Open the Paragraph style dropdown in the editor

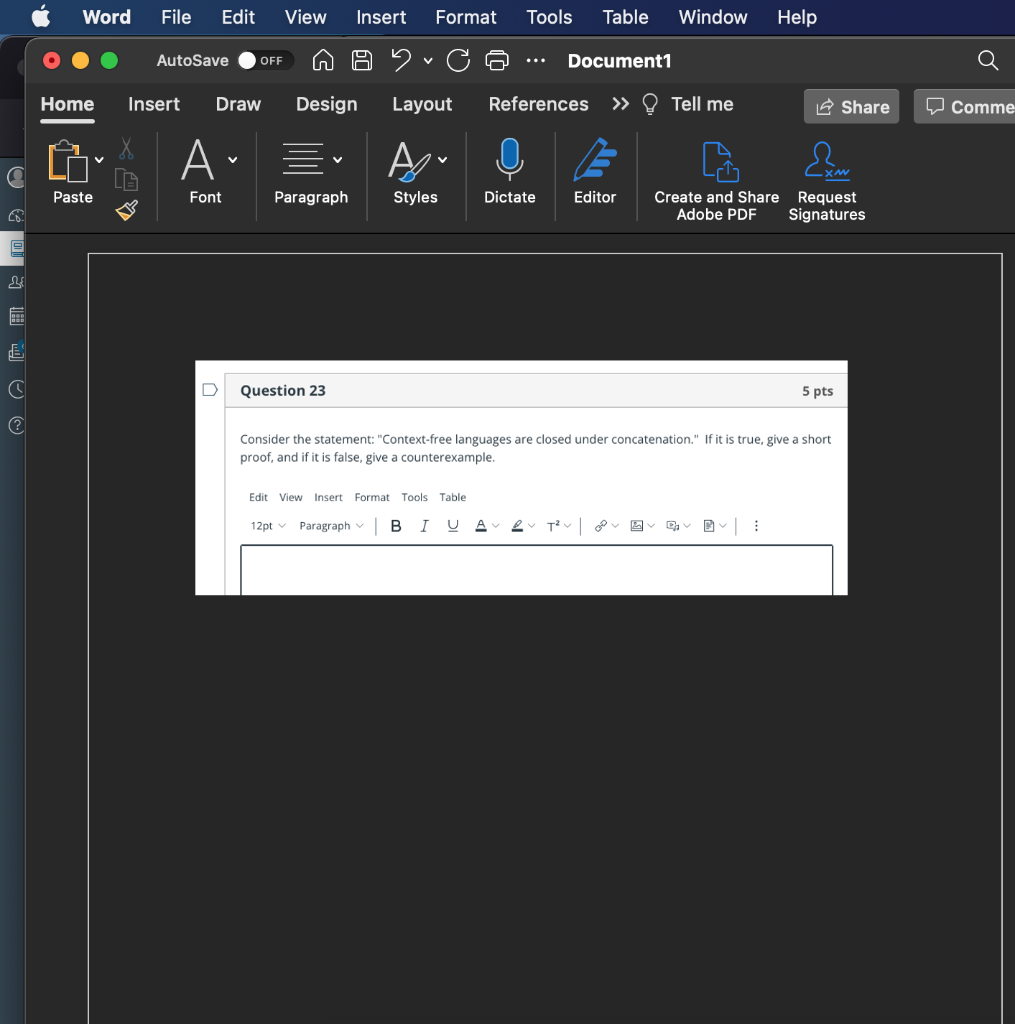pyautogui.click(x=331, y=525)
